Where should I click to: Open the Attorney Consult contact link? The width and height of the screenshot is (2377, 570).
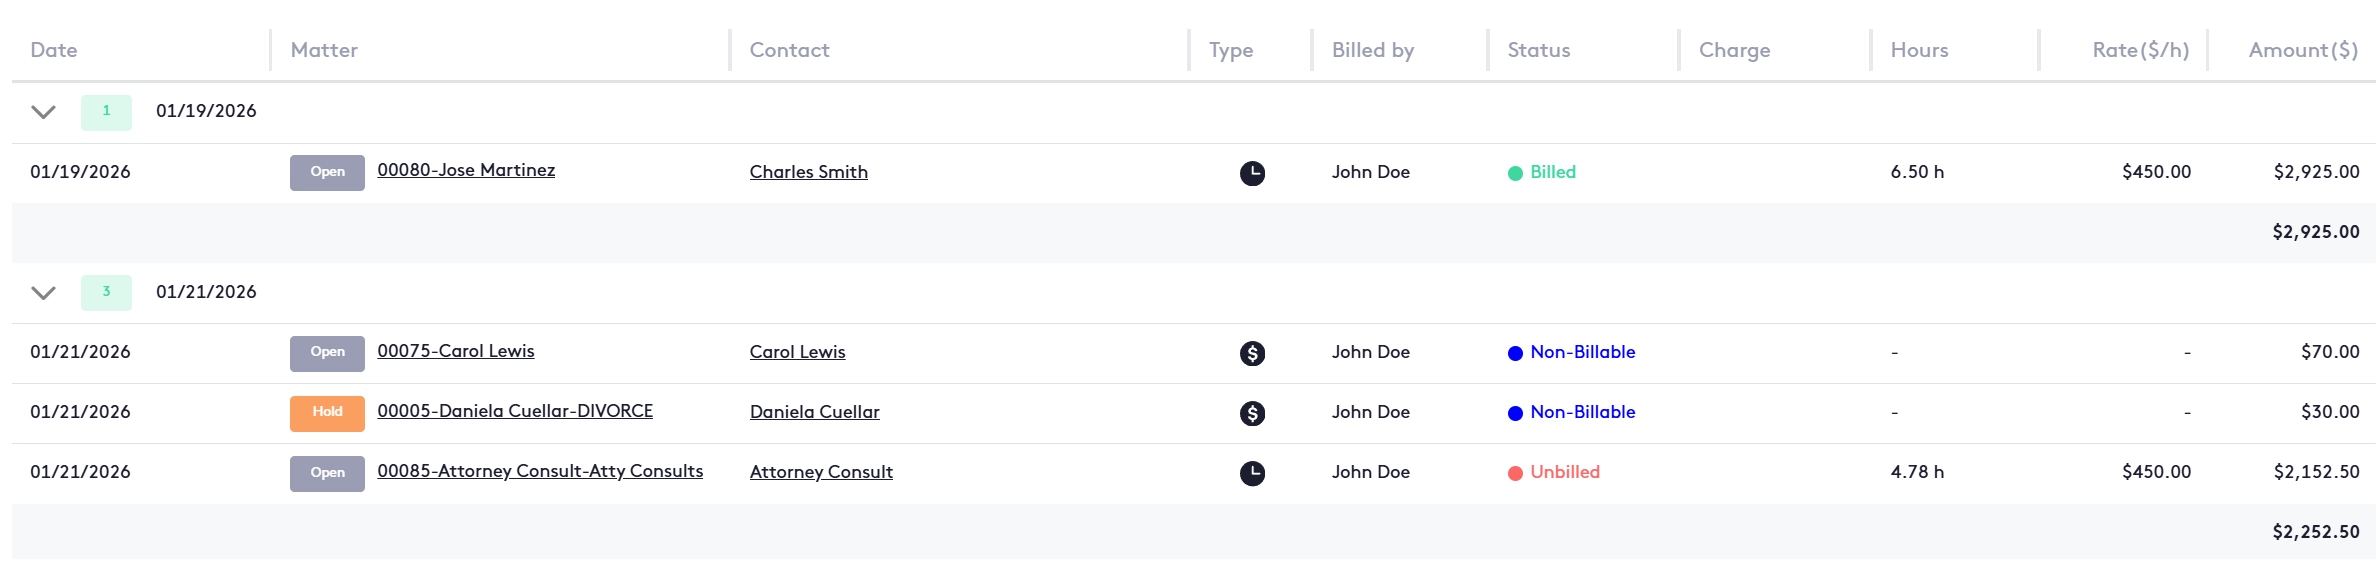pos(821,472)
